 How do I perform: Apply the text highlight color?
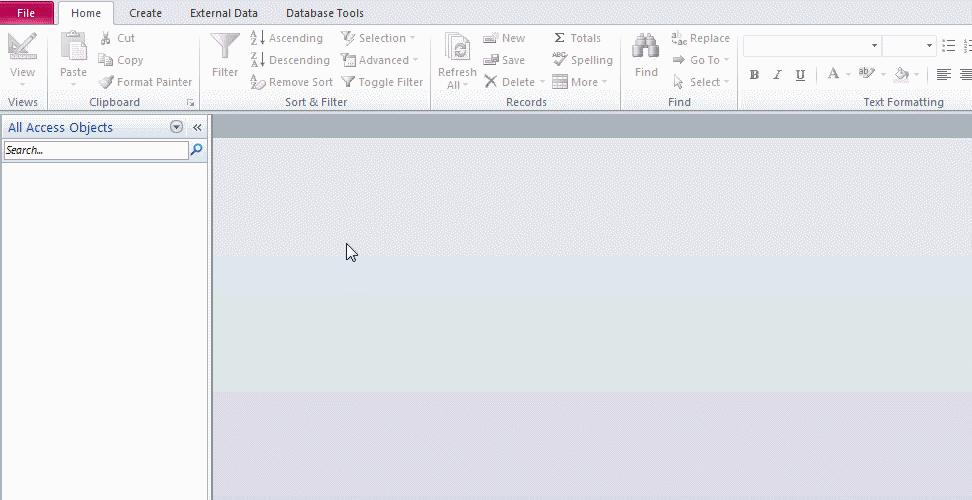(867, 74)
